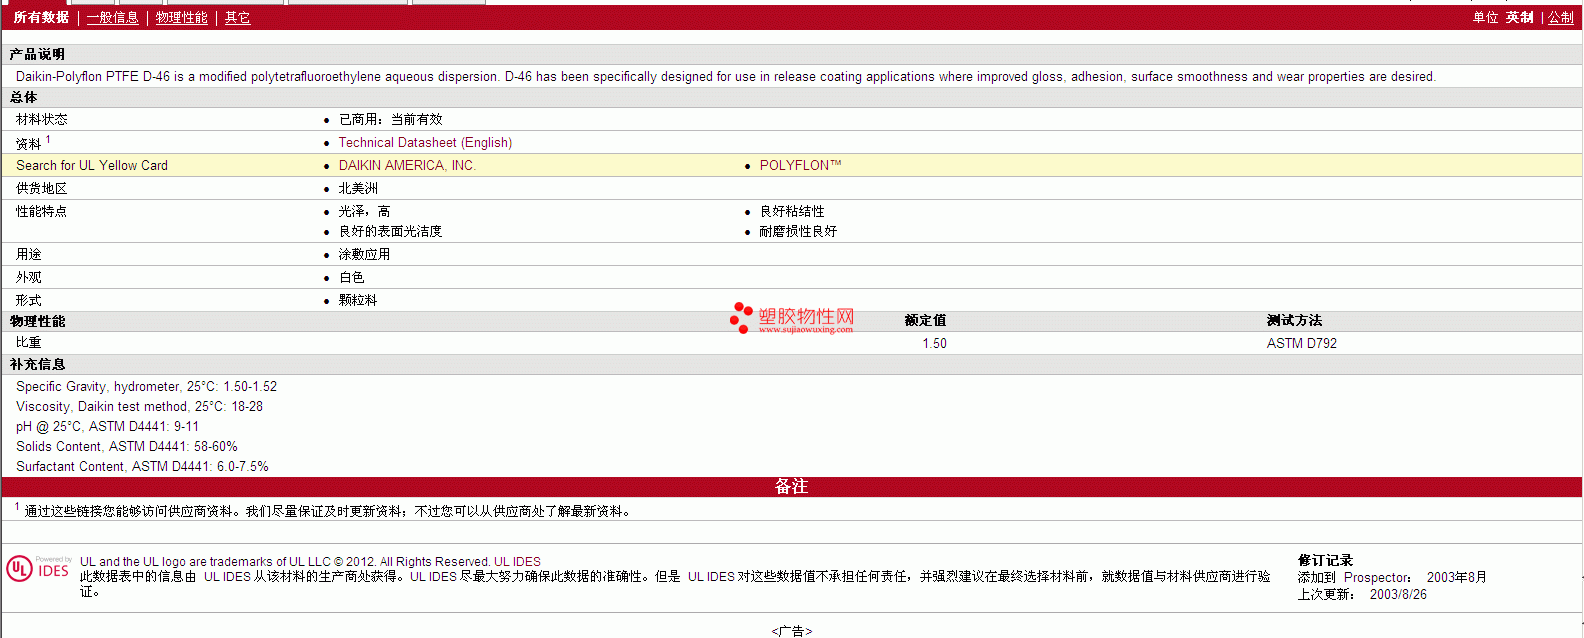Click the 颗粒料 form value
Screen dimensions: 1584x638
pyautogui.click(x=358, y=301)
